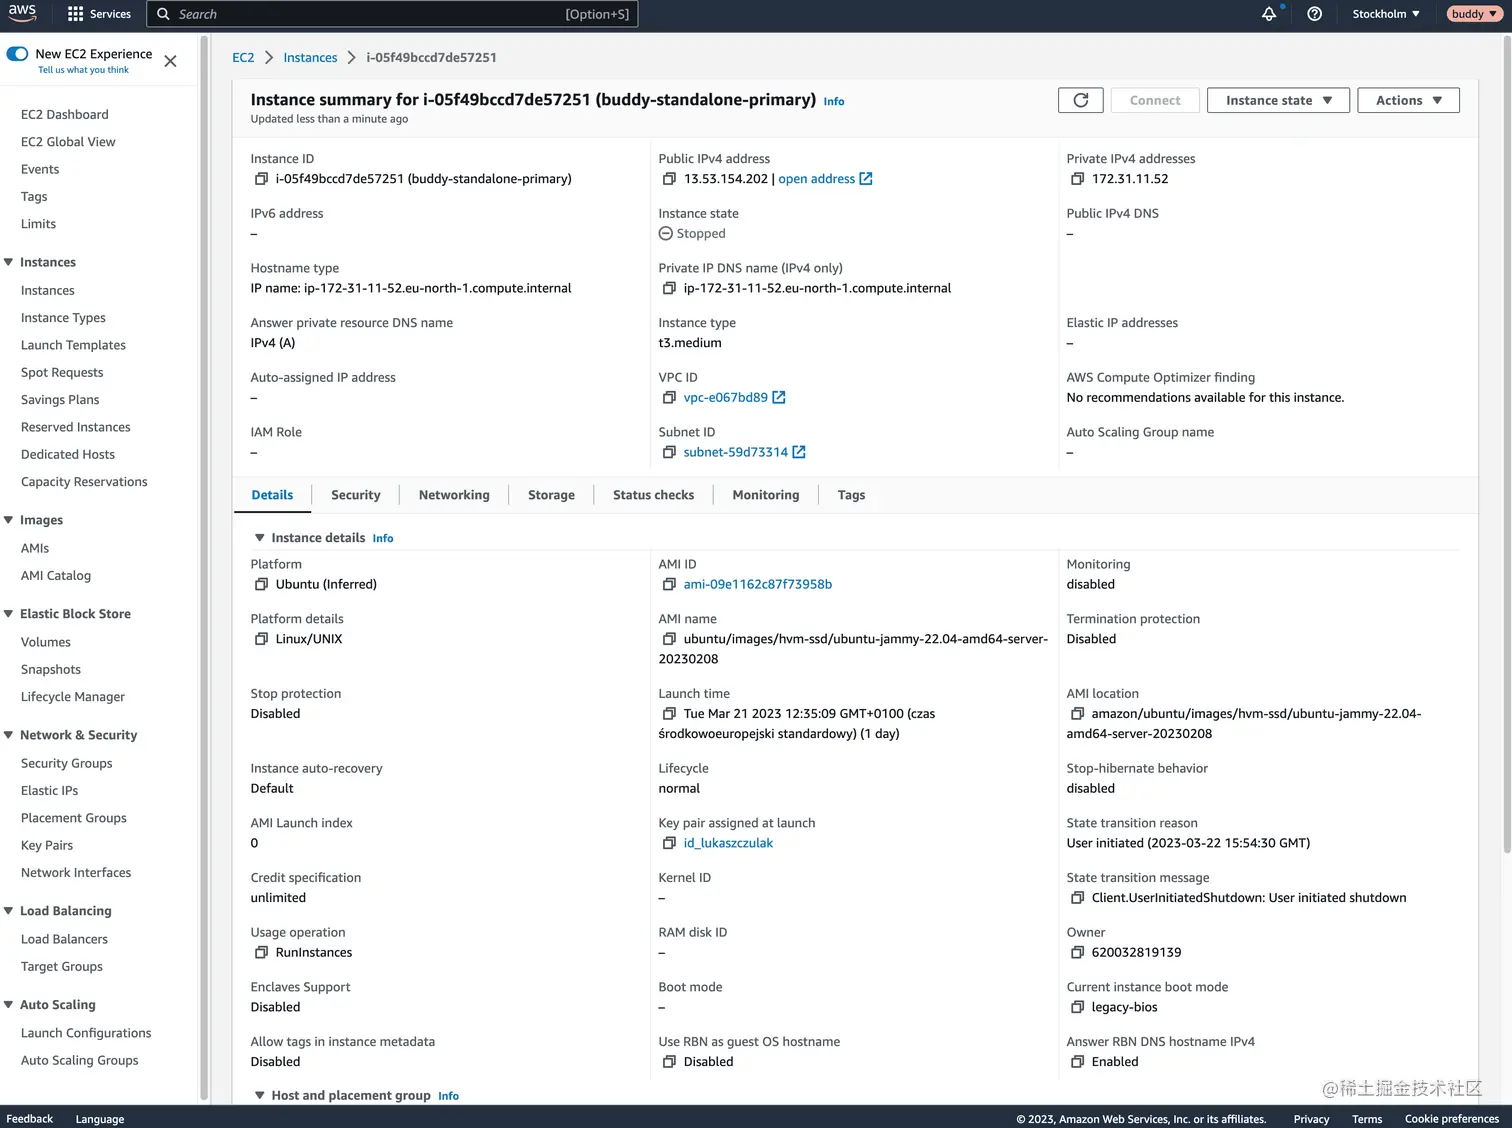Viewport: 1512px width, 1128px height.
Task: Switch to the Networking tab
Action: [x=454, y=495]
